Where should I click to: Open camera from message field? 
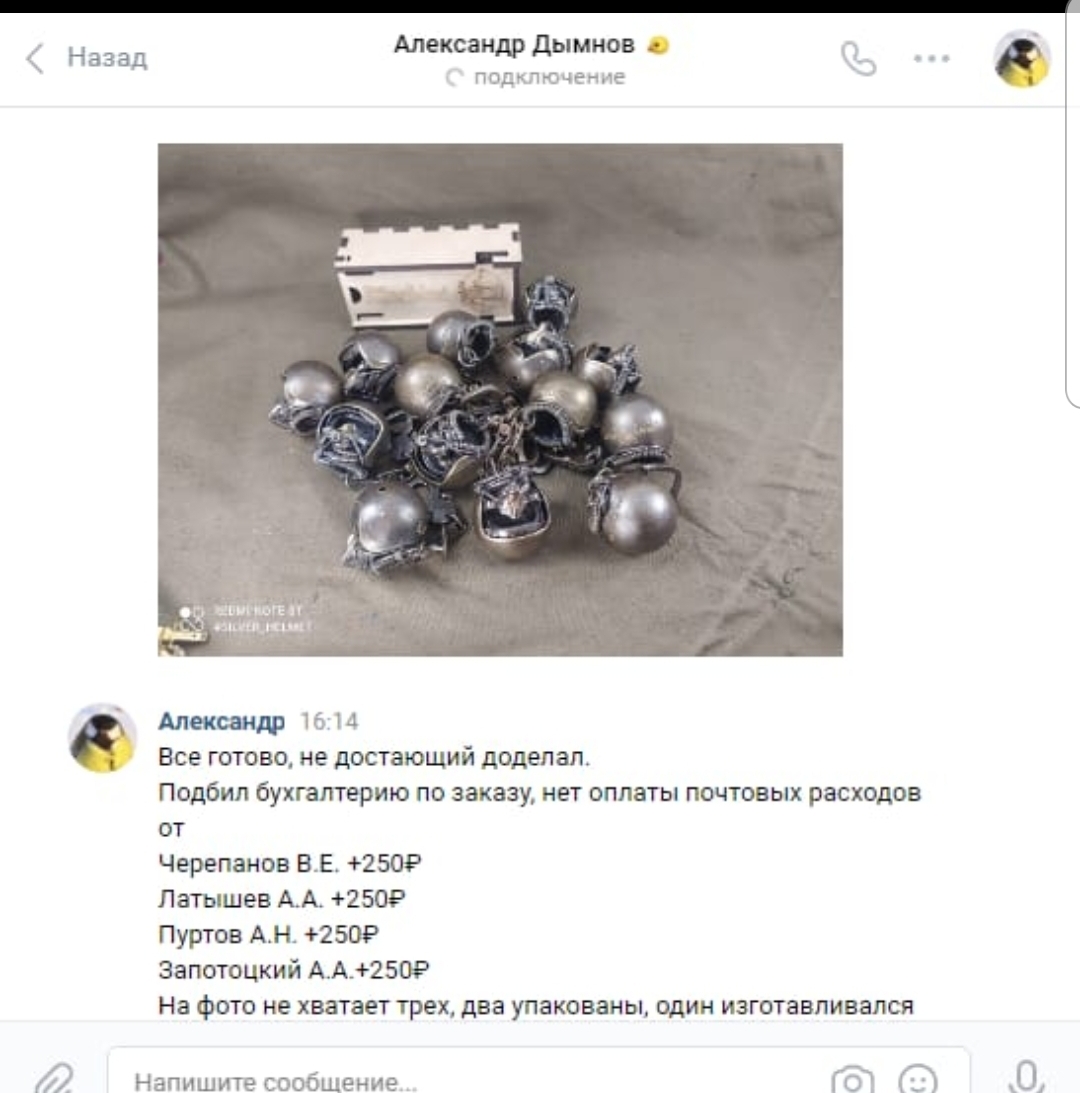tap(853, 1078)
